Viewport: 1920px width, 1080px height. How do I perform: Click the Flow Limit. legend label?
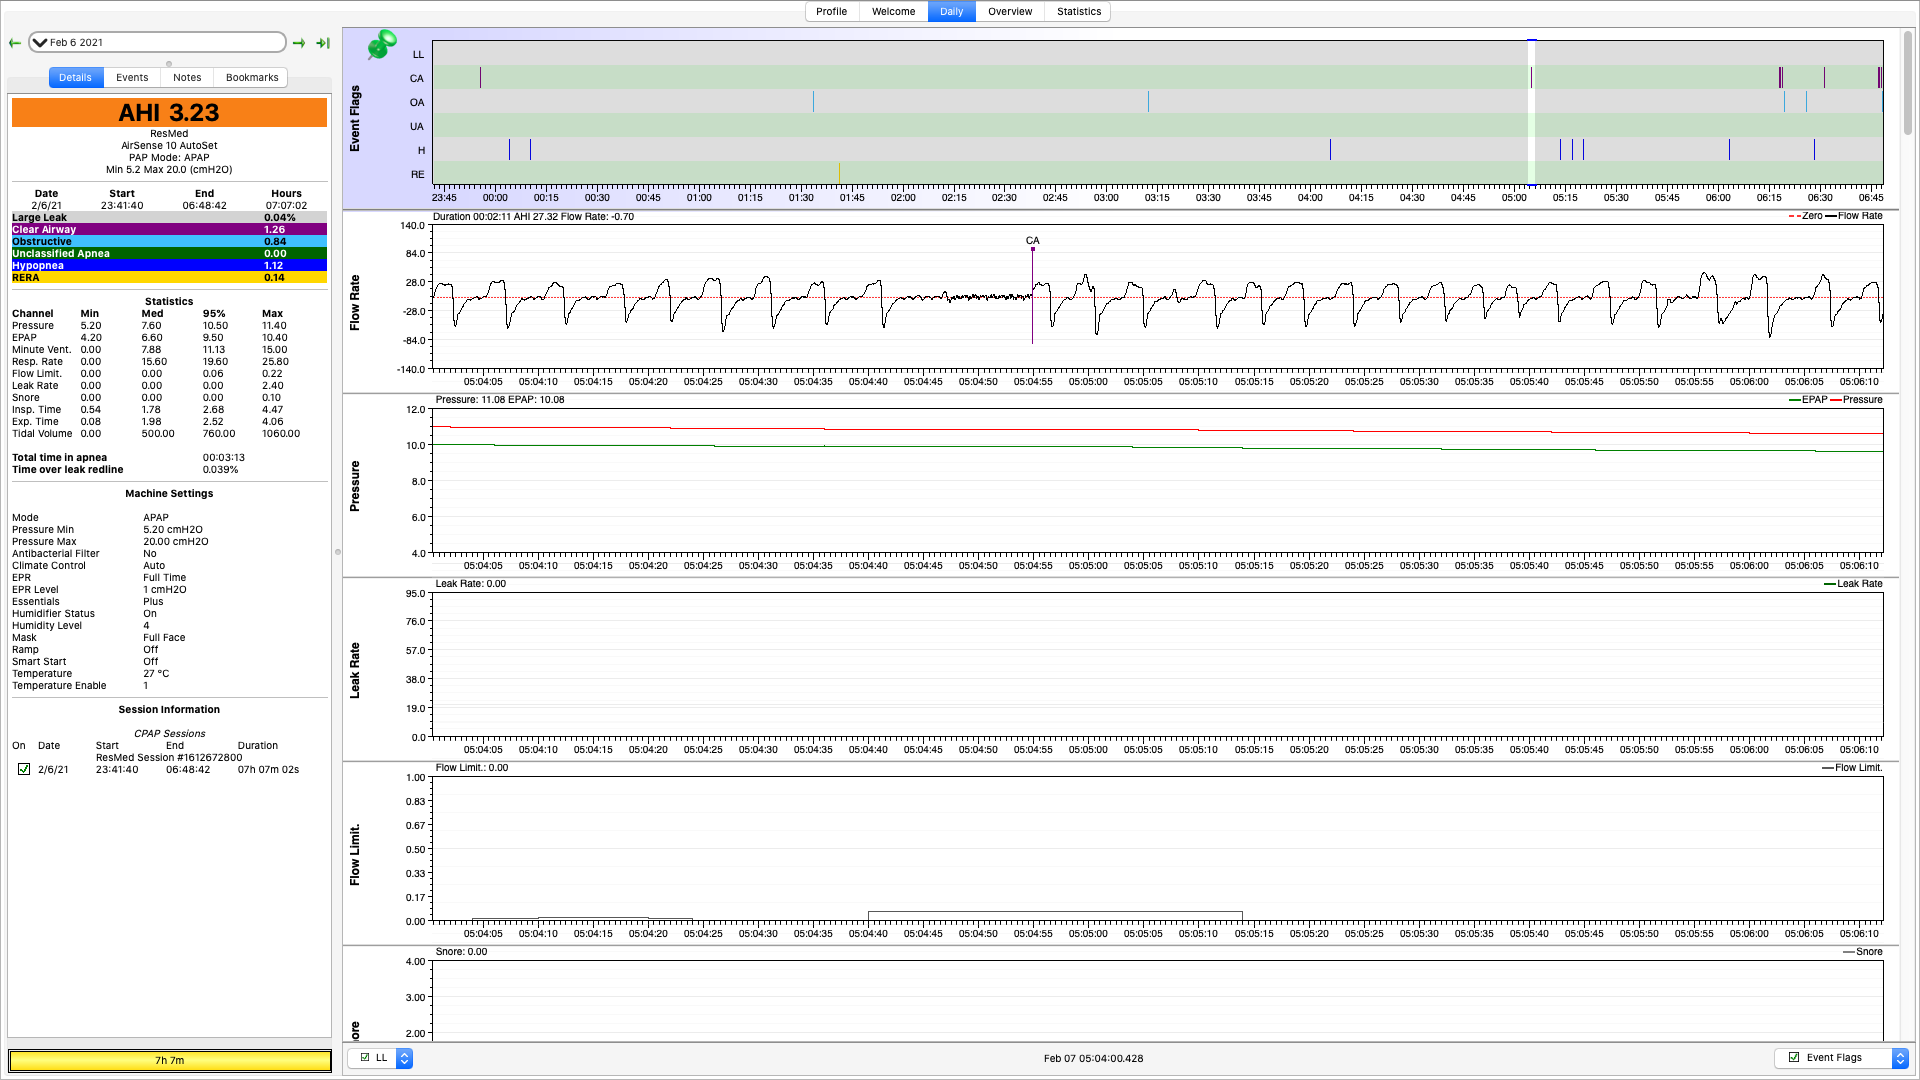pos(1858,768)
